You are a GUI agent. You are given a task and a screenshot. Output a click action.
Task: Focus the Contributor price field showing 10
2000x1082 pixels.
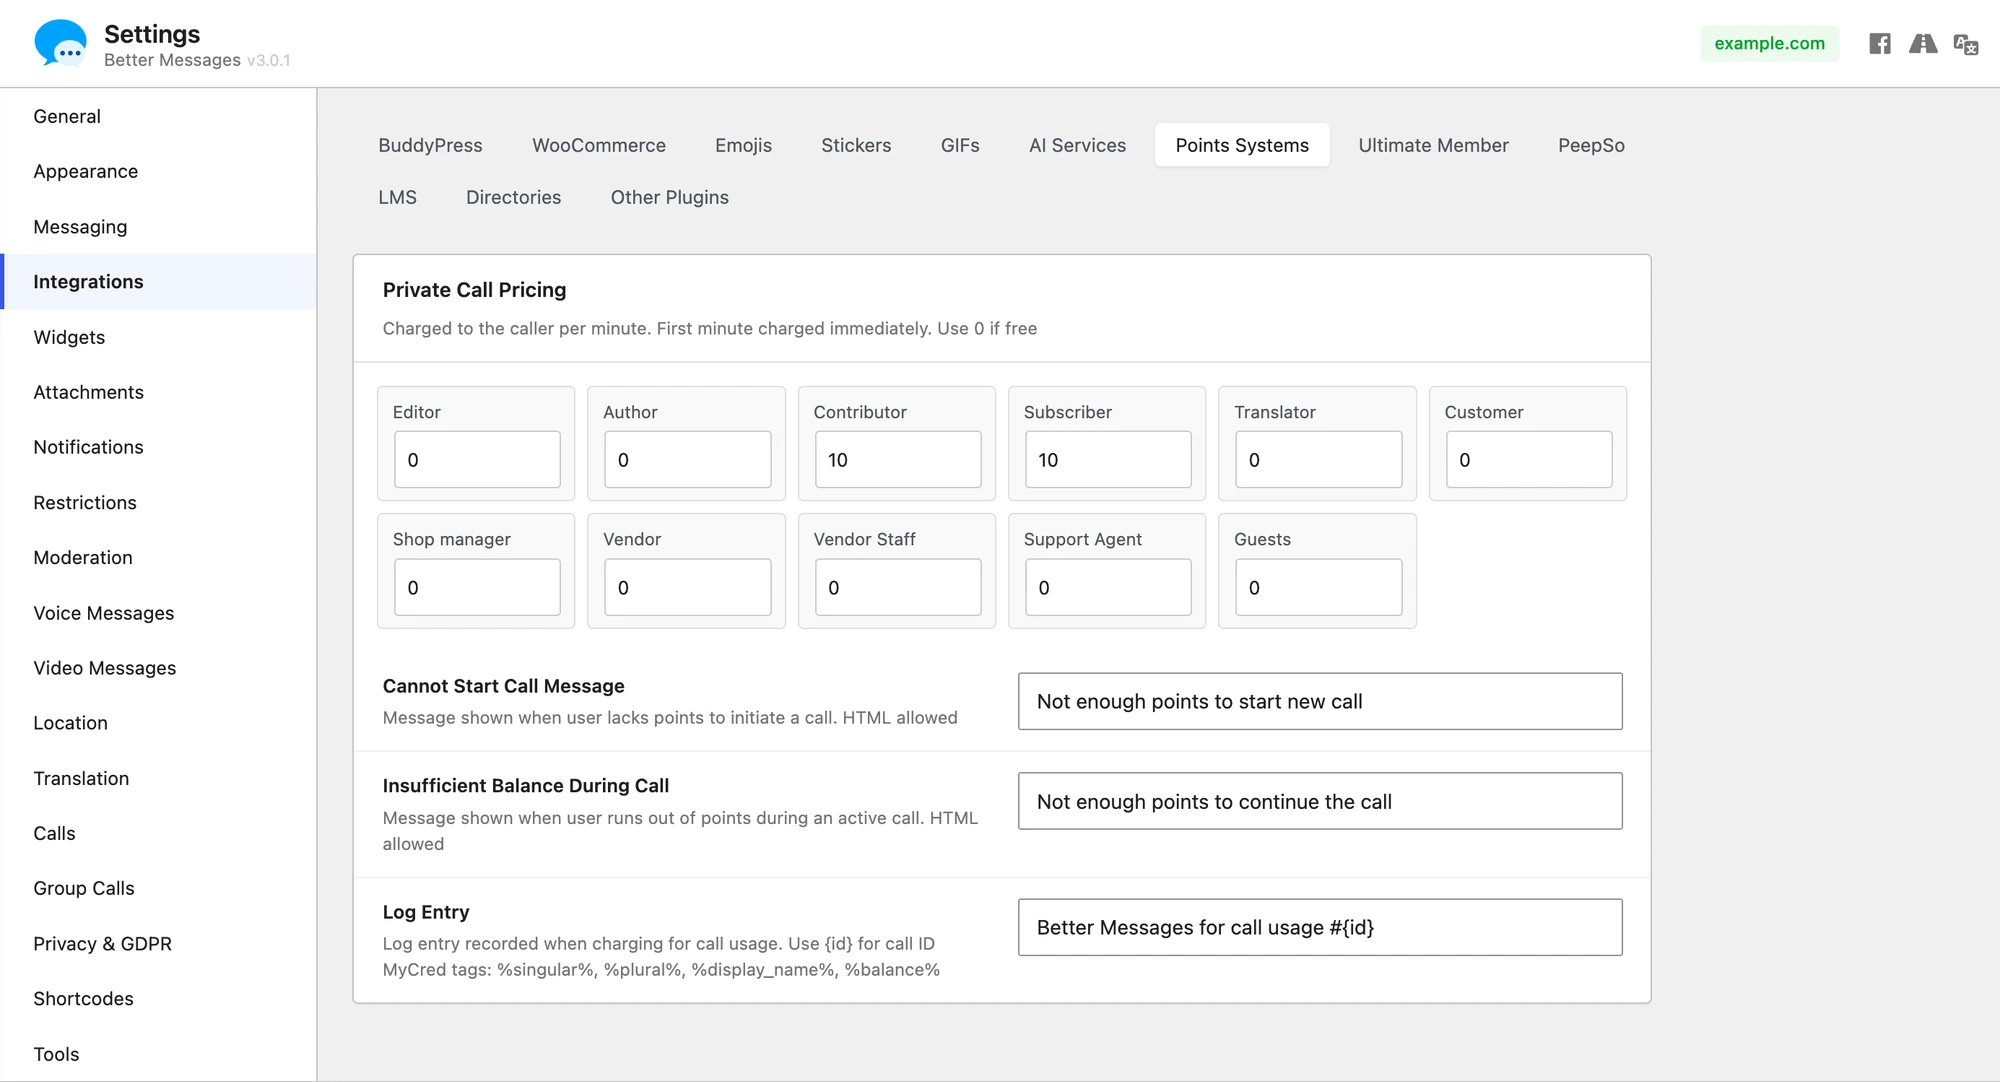[898, 460]
